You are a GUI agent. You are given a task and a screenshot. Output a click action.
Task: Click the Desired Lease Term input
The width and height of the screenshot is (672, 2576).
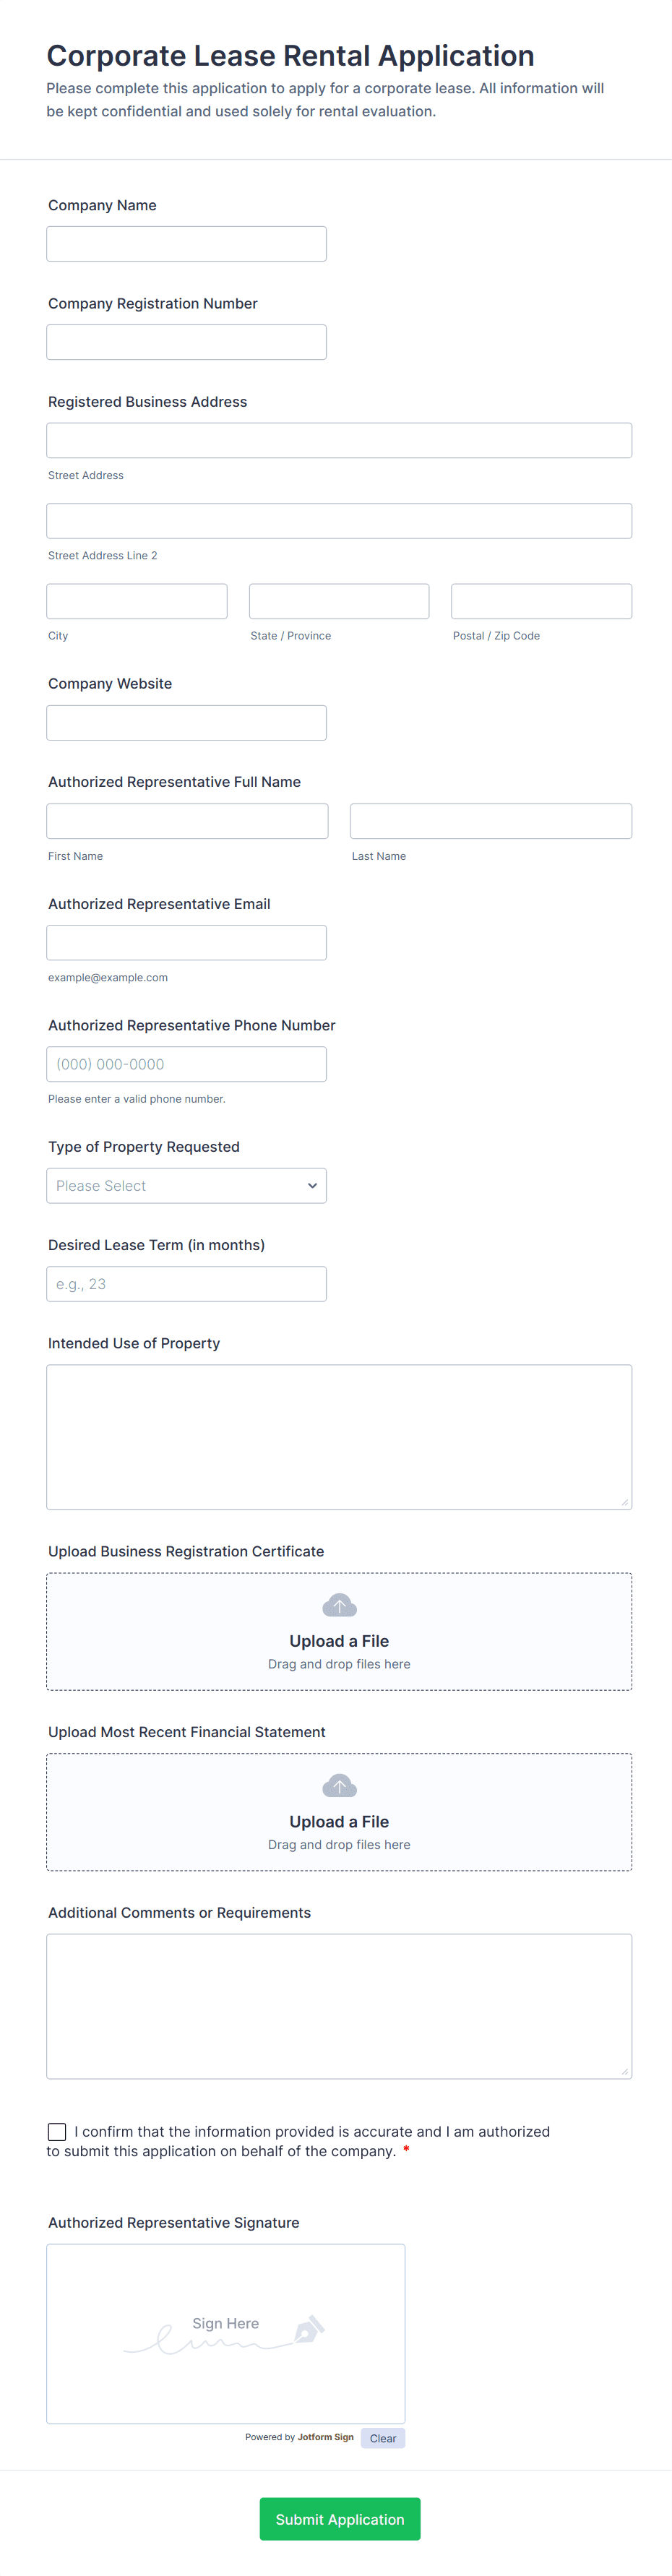[x=186, y=1284]
